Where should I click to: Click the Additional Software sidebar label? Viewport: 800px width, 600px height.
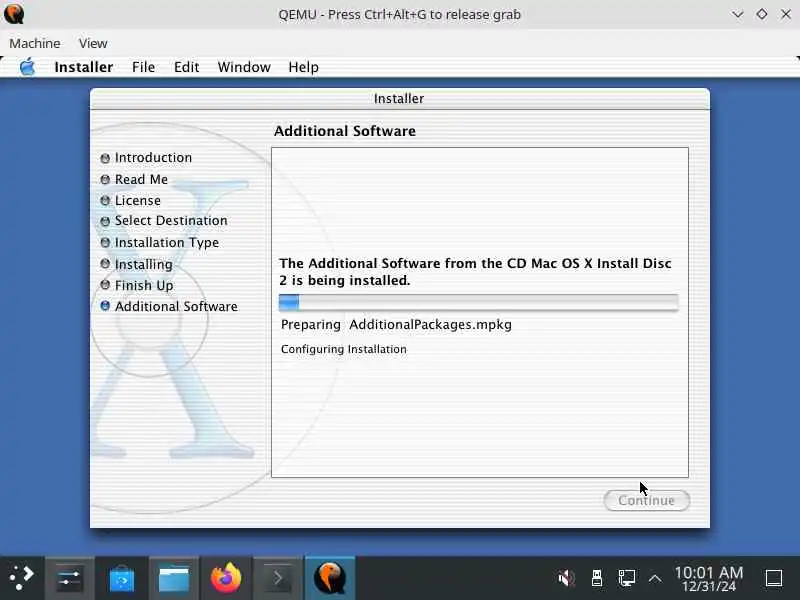[x=176, y=306]
